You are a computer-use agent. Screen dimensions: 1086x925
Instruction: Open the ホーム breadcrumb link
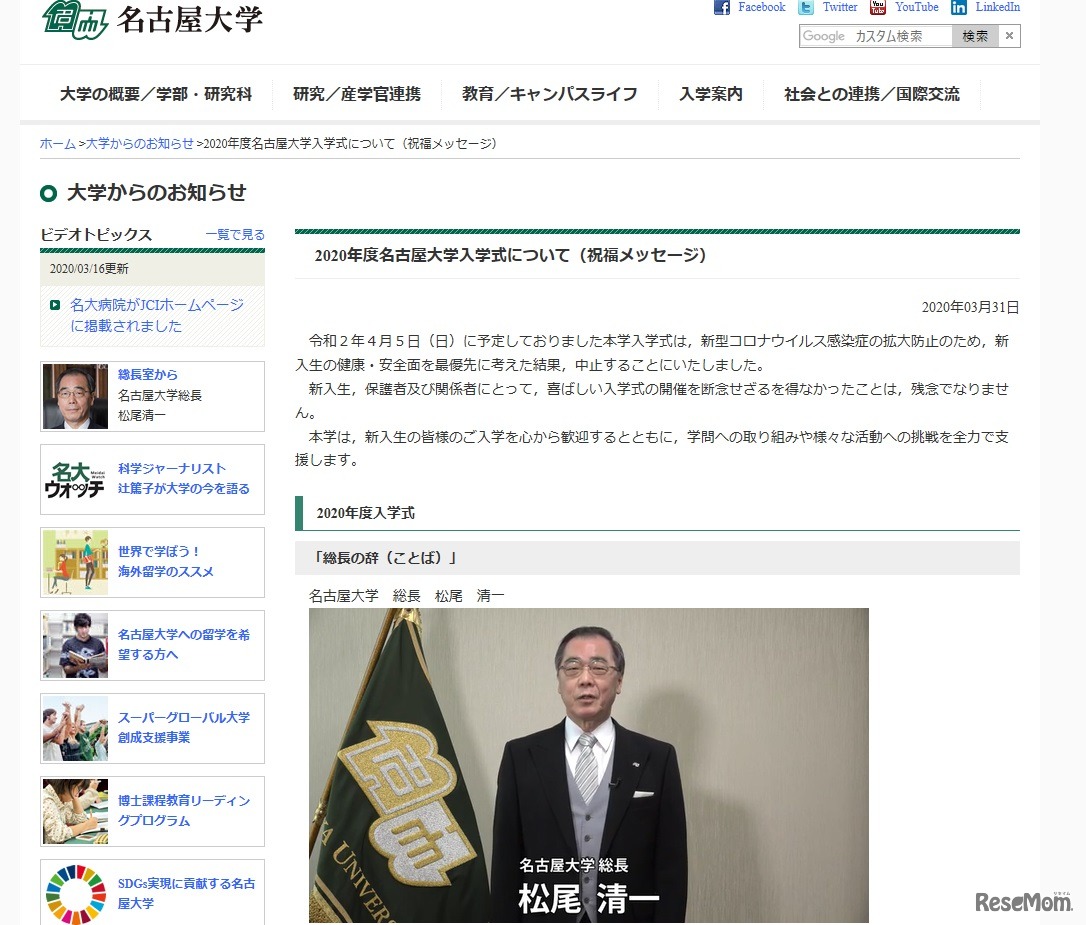(x=56, y=143)
